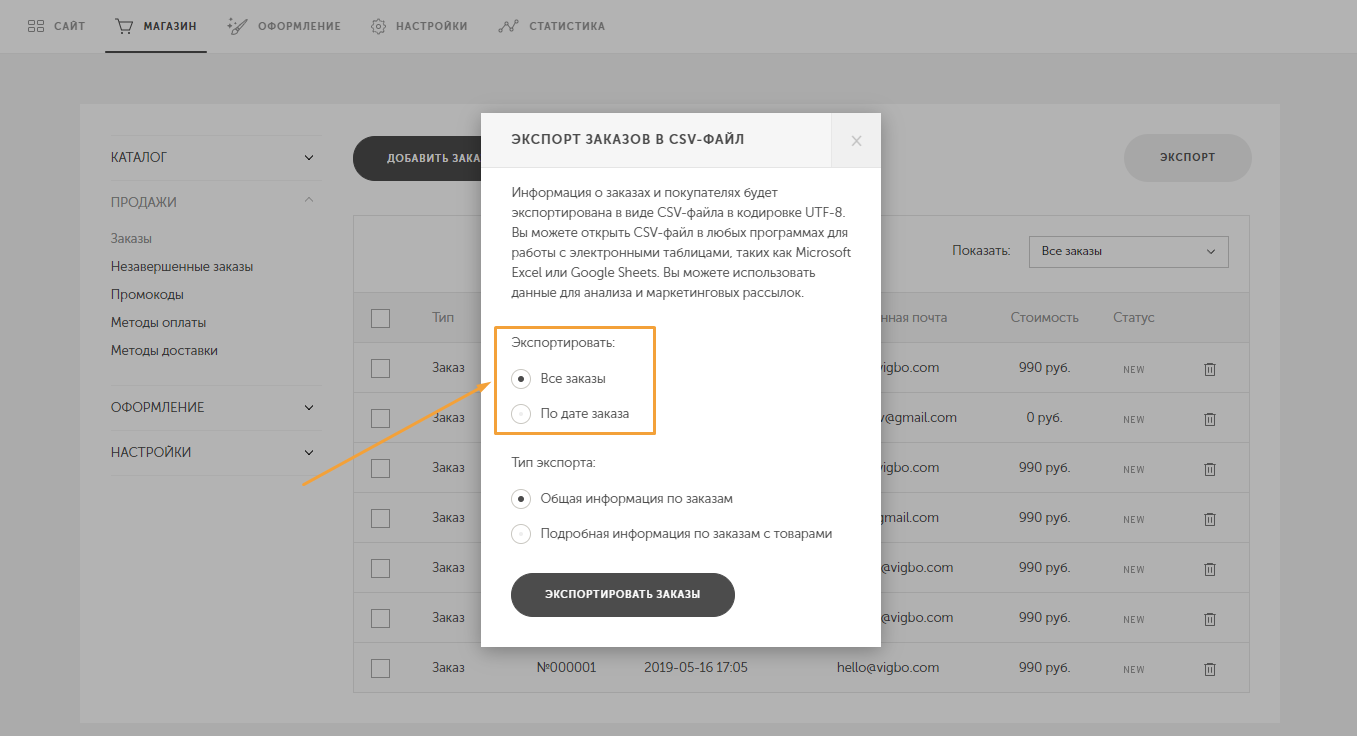Click the Экспорт button at top right

point(1188,158)
